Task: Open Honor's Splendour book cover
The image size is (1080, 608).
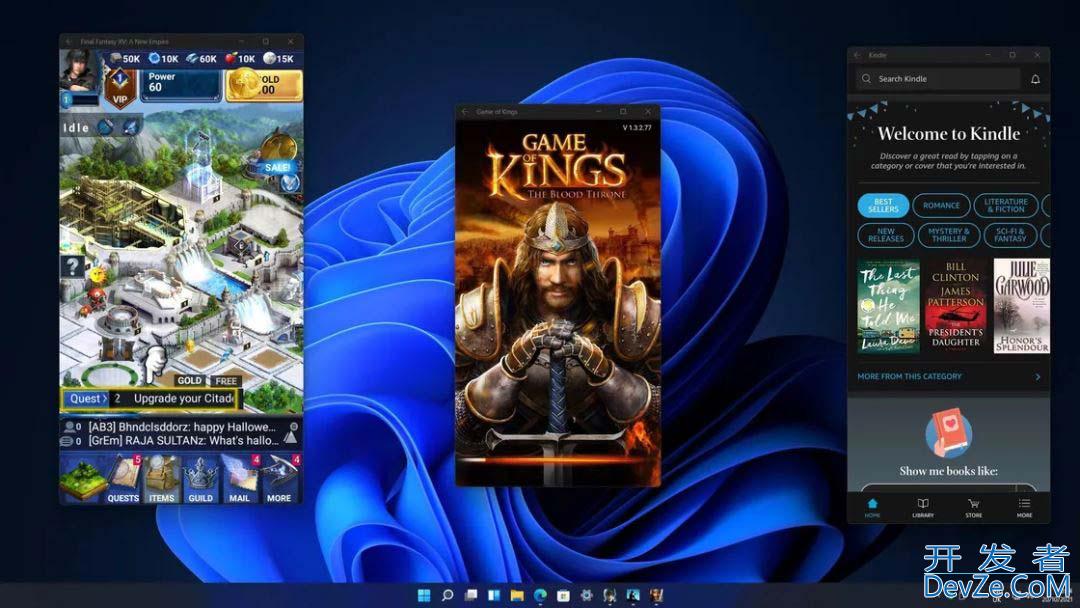Action: pos(1021,306)
